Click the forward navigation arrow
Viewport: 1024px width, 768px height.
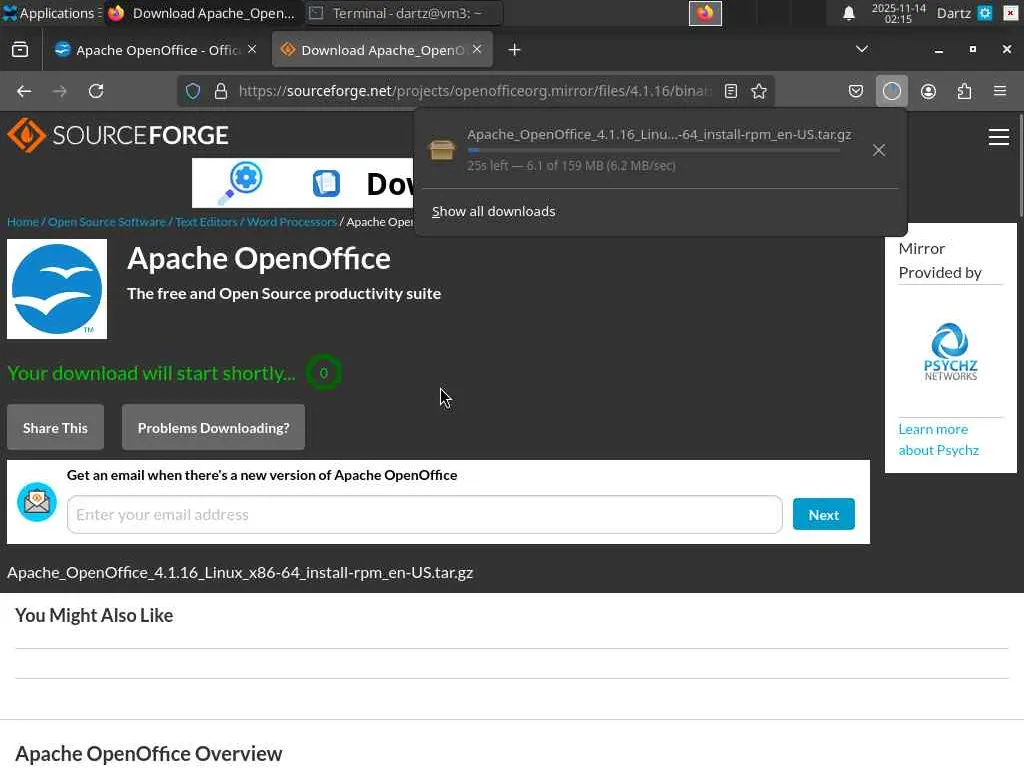[x=59, y=91]
